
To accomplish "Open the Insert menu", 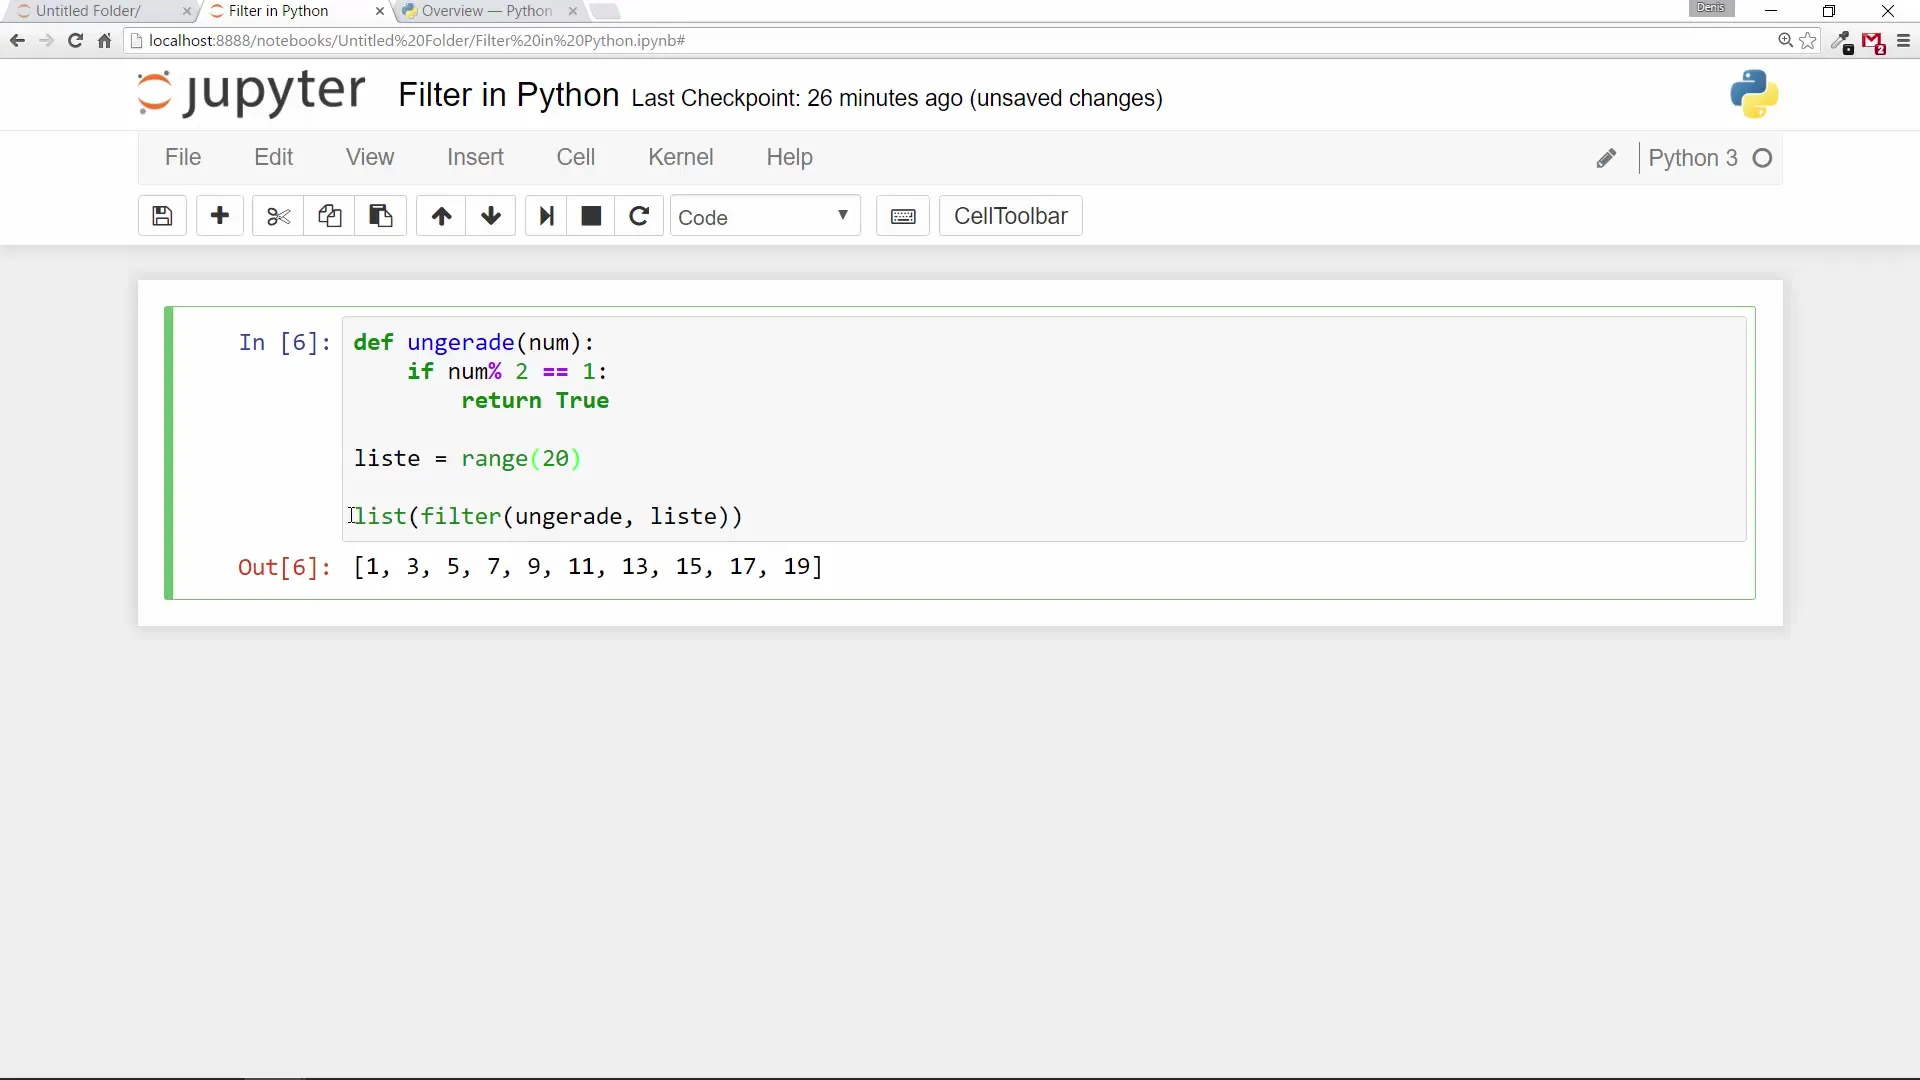I will [475, 157].
